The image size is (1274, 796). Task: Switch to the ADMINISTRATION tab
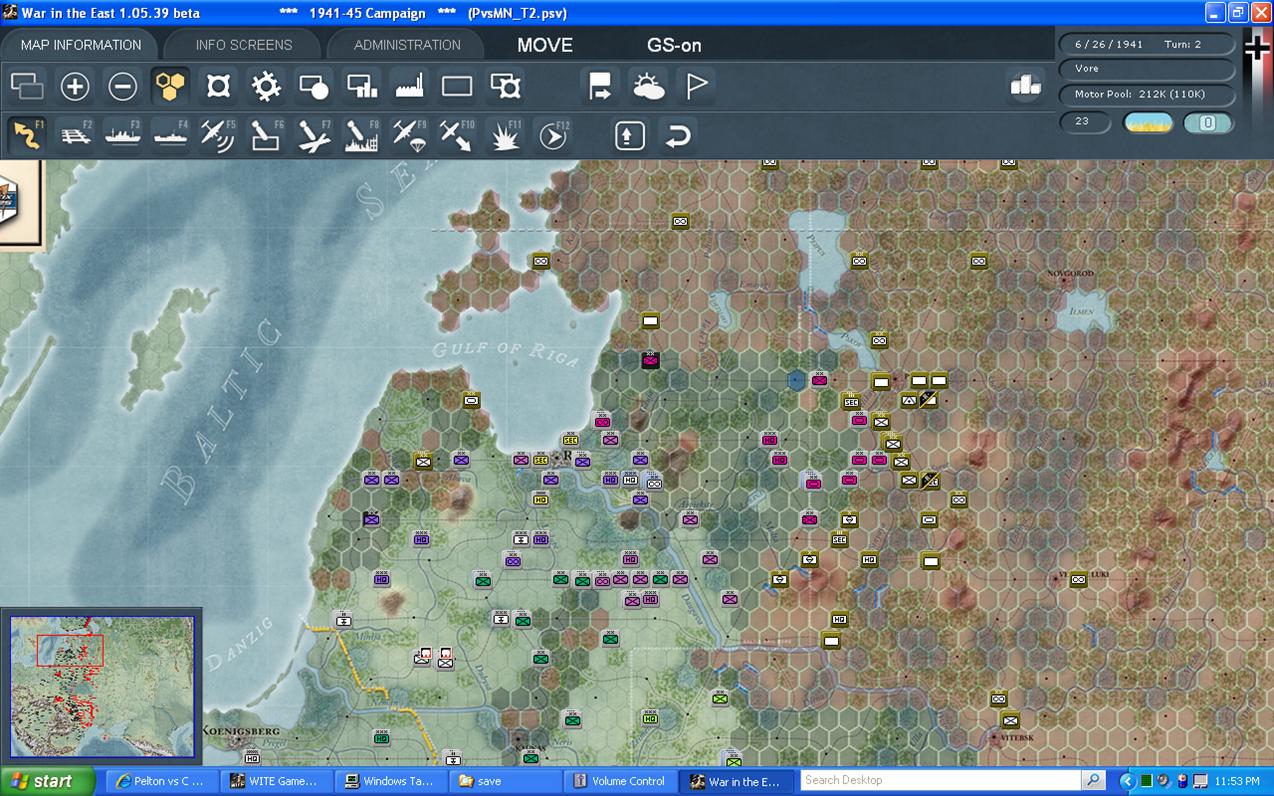tap(407, 45)
